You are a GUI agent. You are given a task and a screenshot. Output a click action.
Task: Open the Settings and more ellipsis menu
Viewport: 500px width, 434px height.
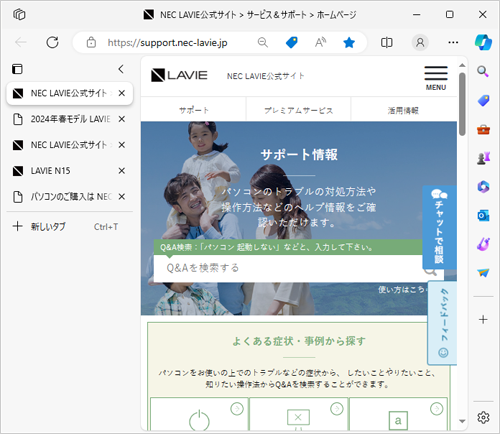click(453, 42)
